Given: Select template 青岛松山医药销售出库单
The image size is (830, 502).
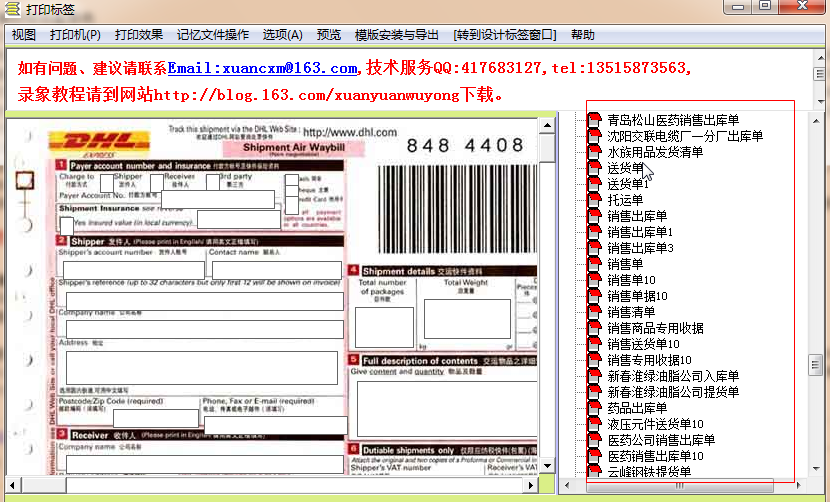Looking at the screenshot, I should pos(673,120).
